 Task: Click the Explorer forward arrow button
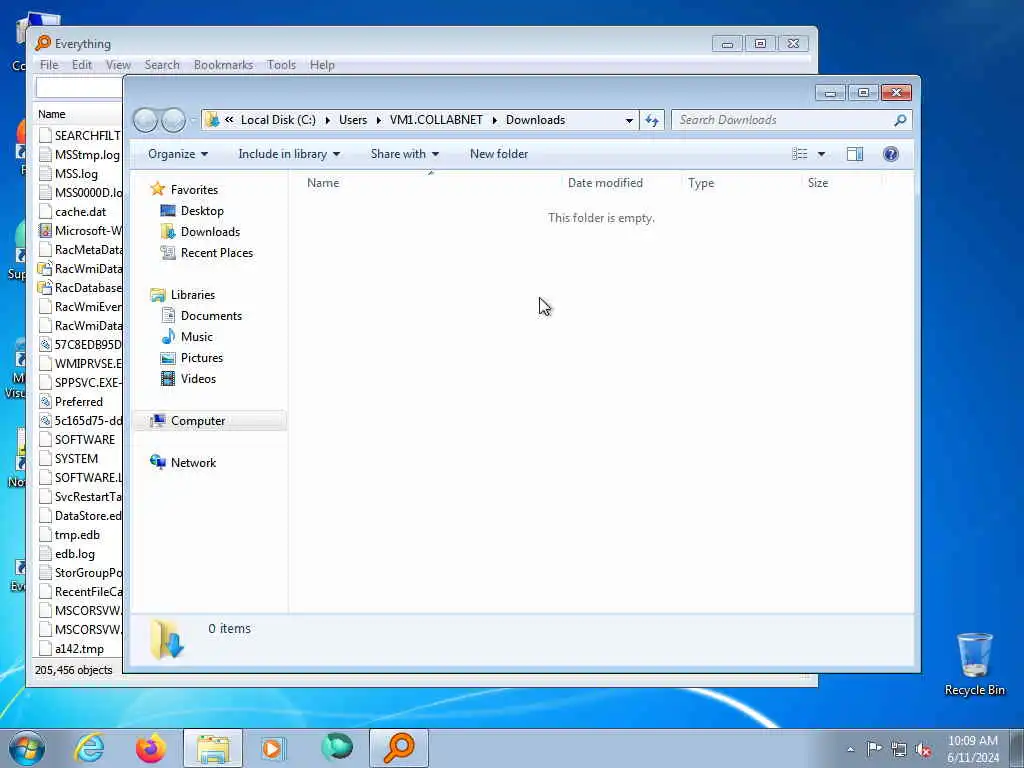[173, 120]
